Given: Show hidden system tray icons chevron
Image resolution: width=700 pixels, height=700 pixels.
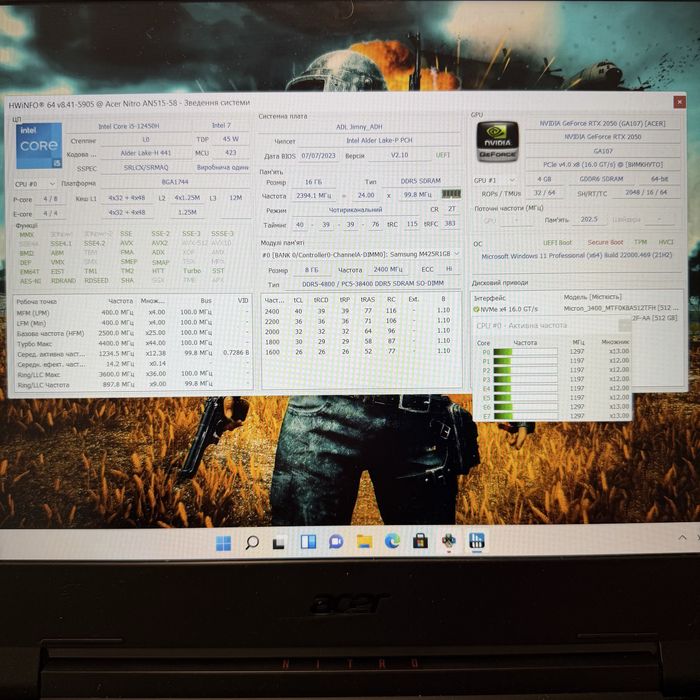Looking at the screenshot, I should coord(682,538).
